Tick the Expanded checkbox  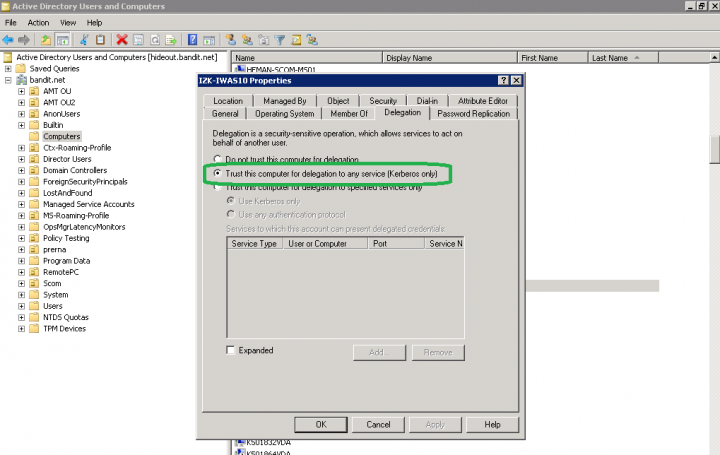pos(232,351)
